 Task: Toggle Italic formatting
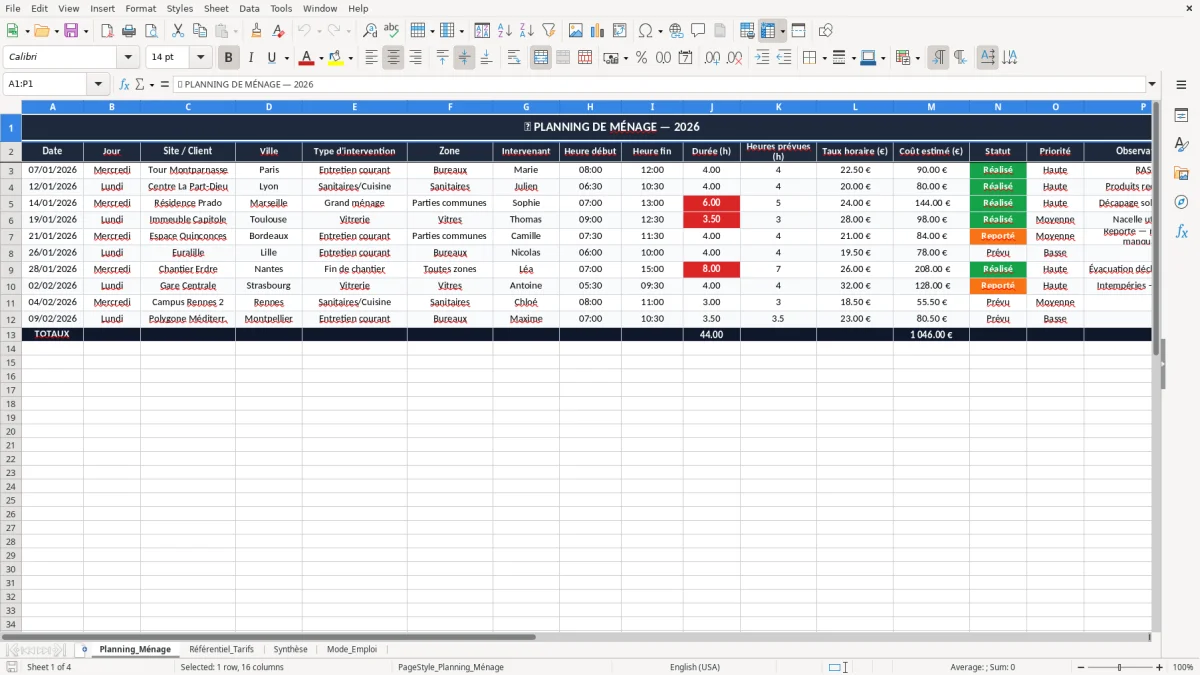(251, 58)
